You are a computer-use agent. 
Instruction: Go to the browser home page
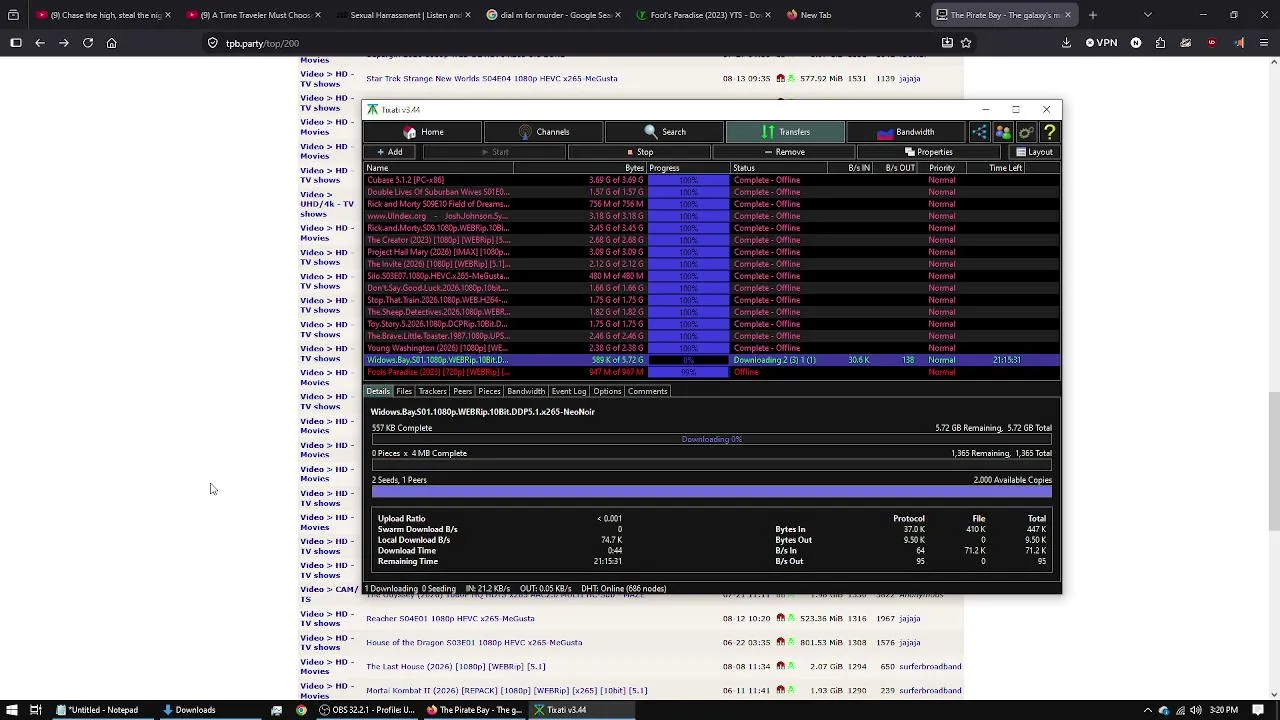[x=112, y=43]
